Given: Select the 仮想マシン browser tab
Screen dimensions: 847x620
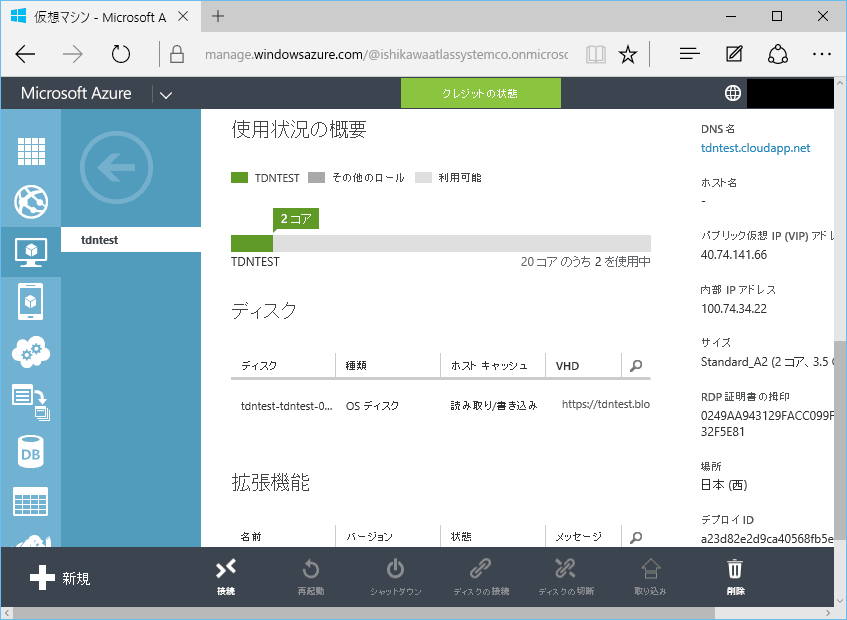Looking at the screenshot, I should click(x=100, y=17).
